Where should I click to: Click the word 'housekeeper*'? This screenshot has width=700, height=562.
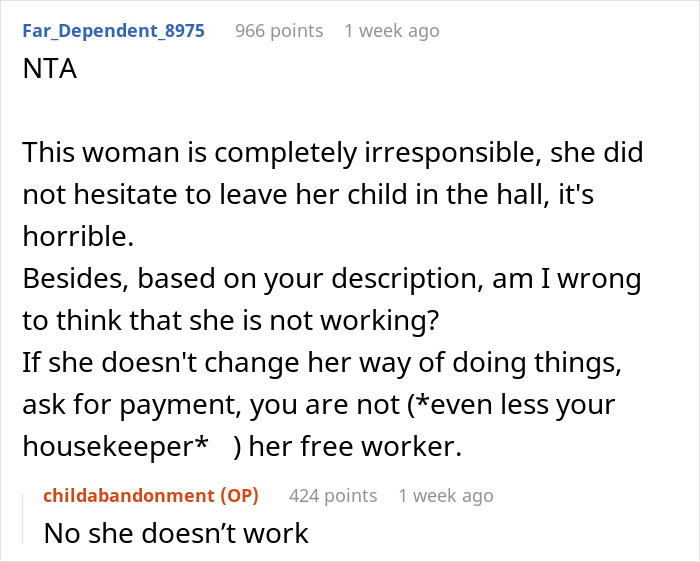click(x=121, y=448)
